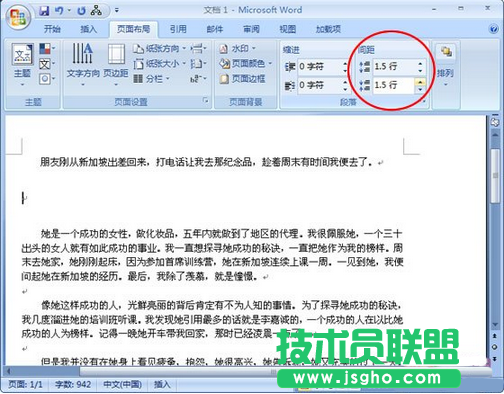Open the 加载项 tab
Screen dimensions: 504x394
(328, 29)
